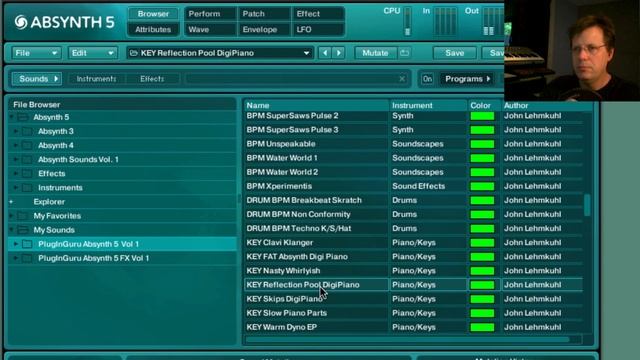
Task: Click the Absynth 4 folder icon
Action: point(27,145)
